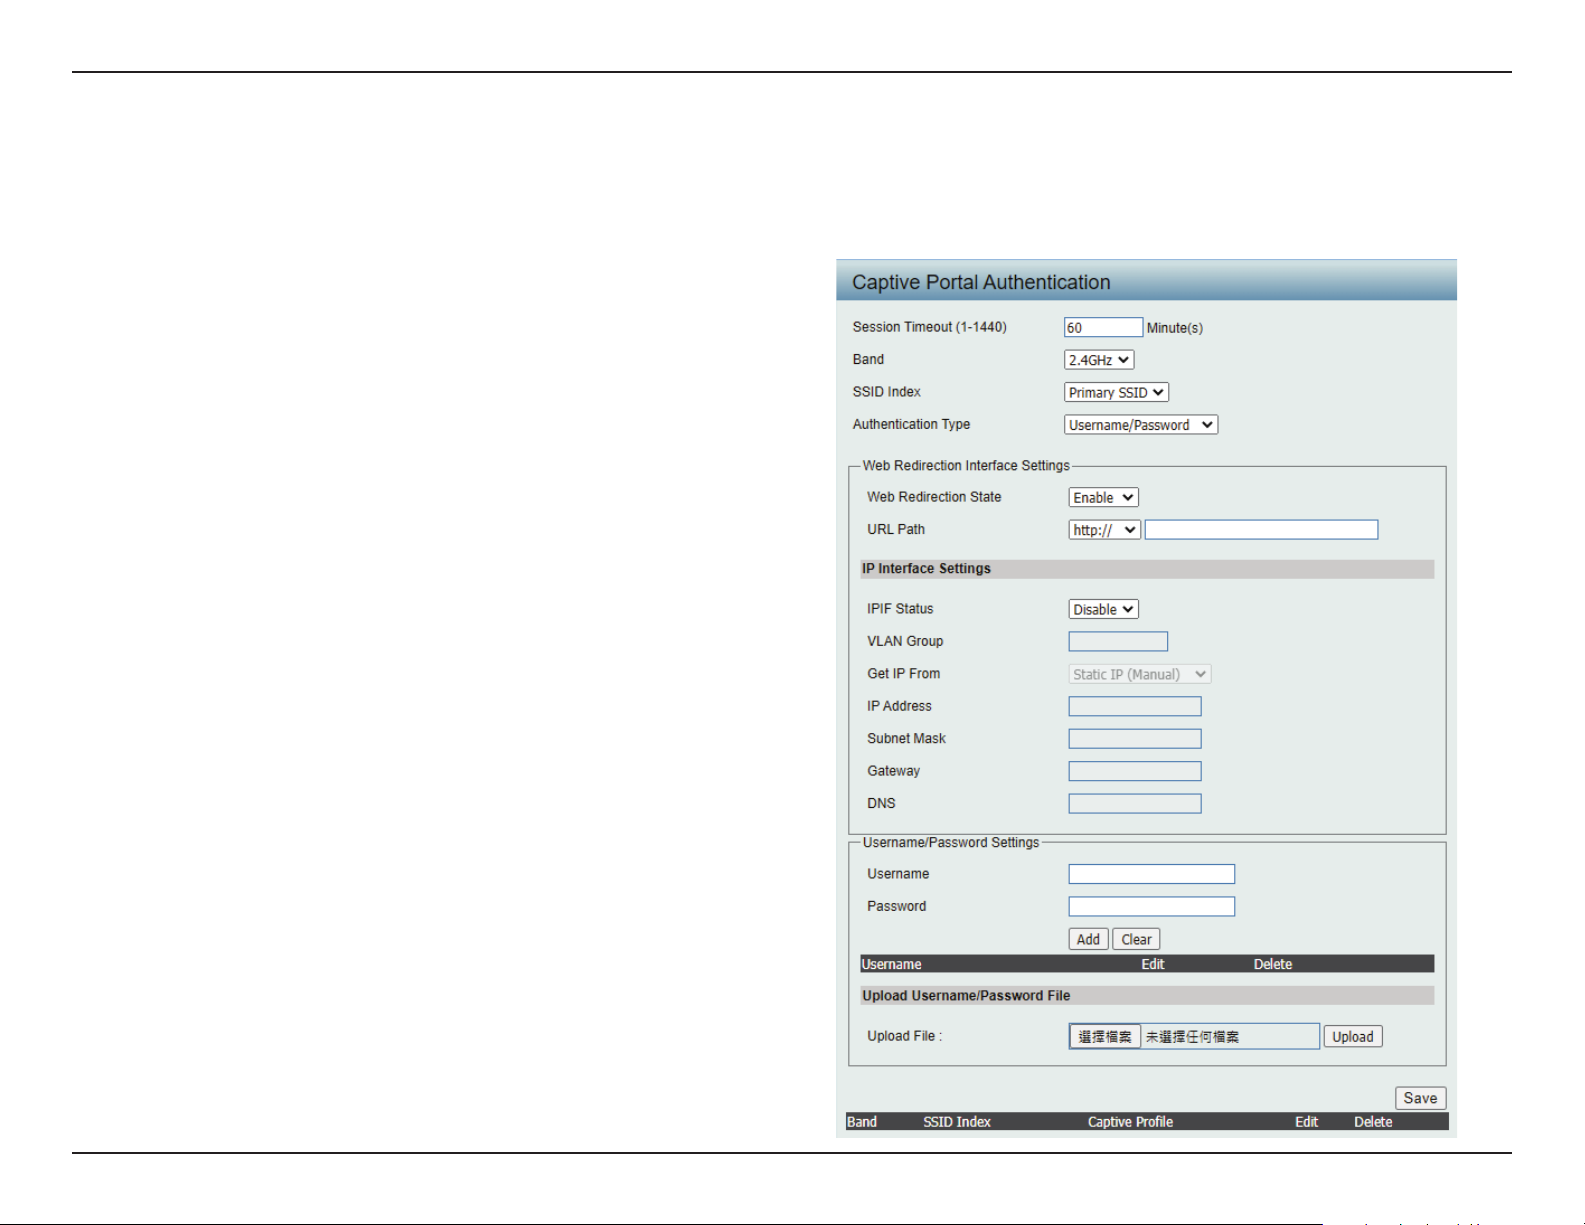Open the Web Redirection State dropdown

tap(1104, 498)
